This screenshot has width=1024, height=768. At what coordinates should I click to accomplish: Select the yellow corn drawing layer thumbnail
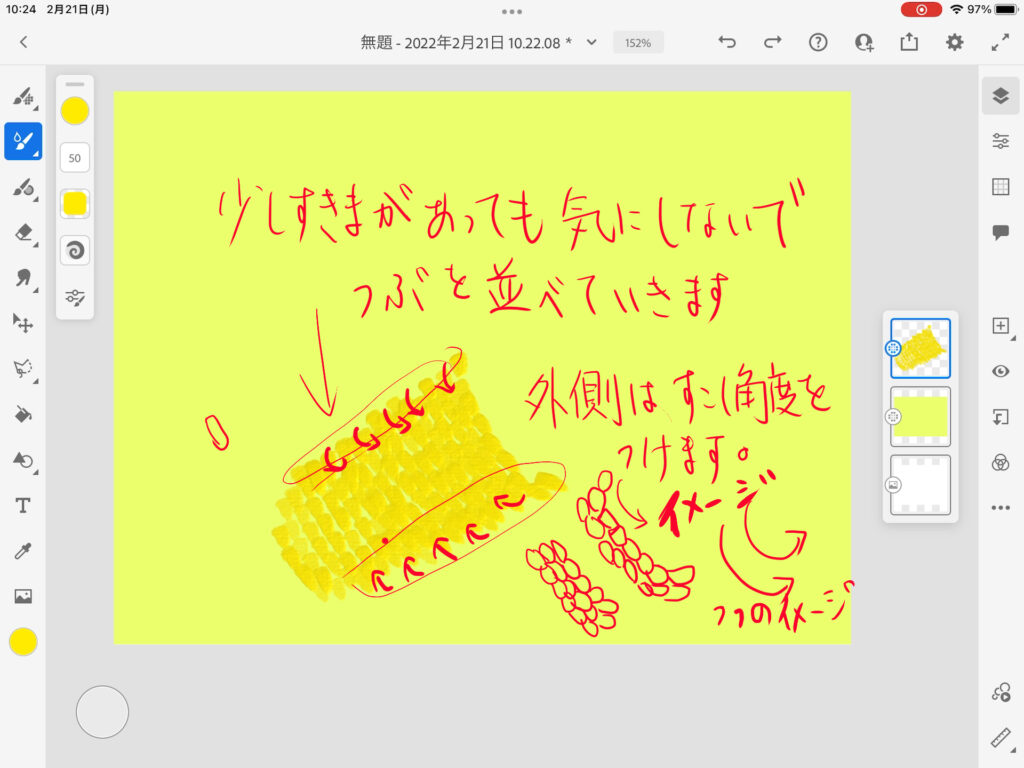[x=920, y=348]
